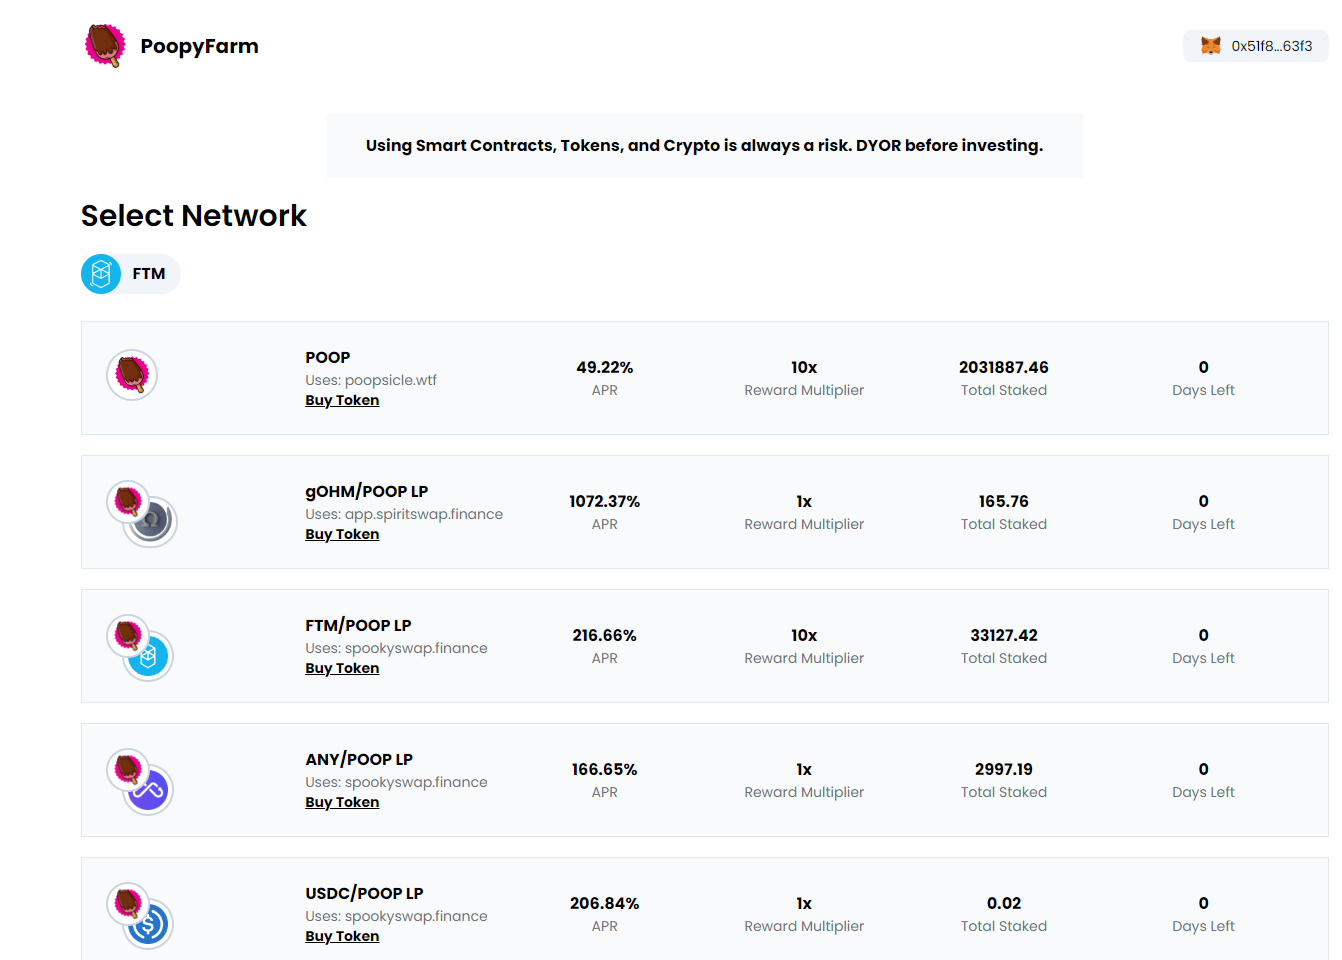Image resolution: width=1342 pixels, height=960 pixels.
Task: Click the 1072.37% APR value
Action: tap(605, 501)
